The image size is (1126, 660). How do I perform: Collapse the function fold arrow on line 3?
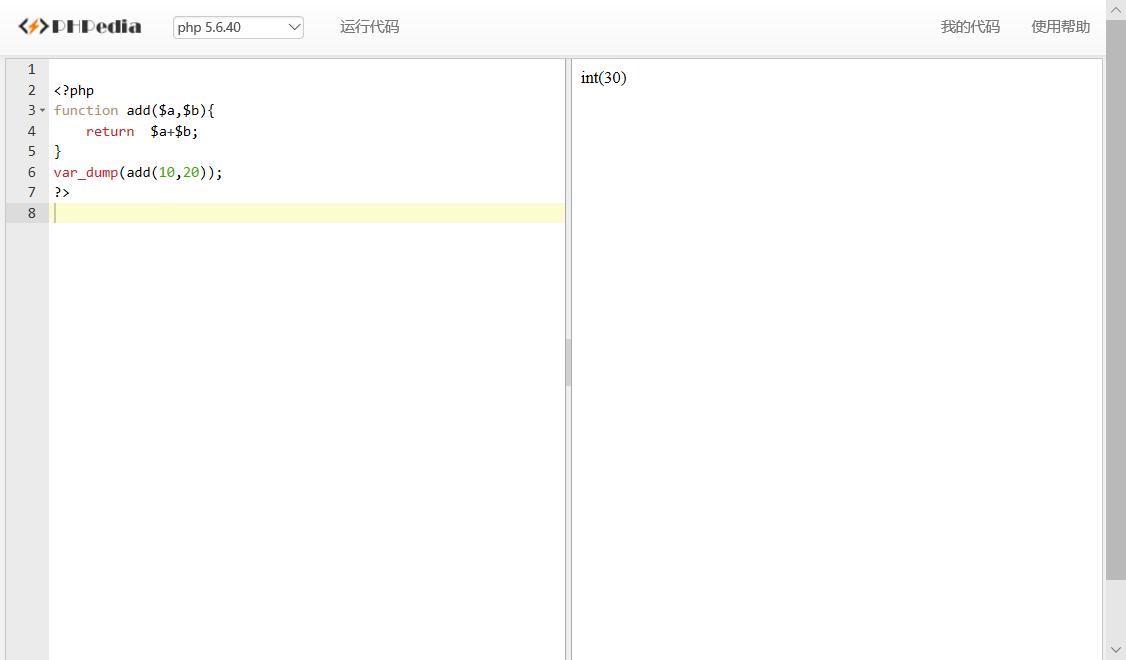pos(42,111)
